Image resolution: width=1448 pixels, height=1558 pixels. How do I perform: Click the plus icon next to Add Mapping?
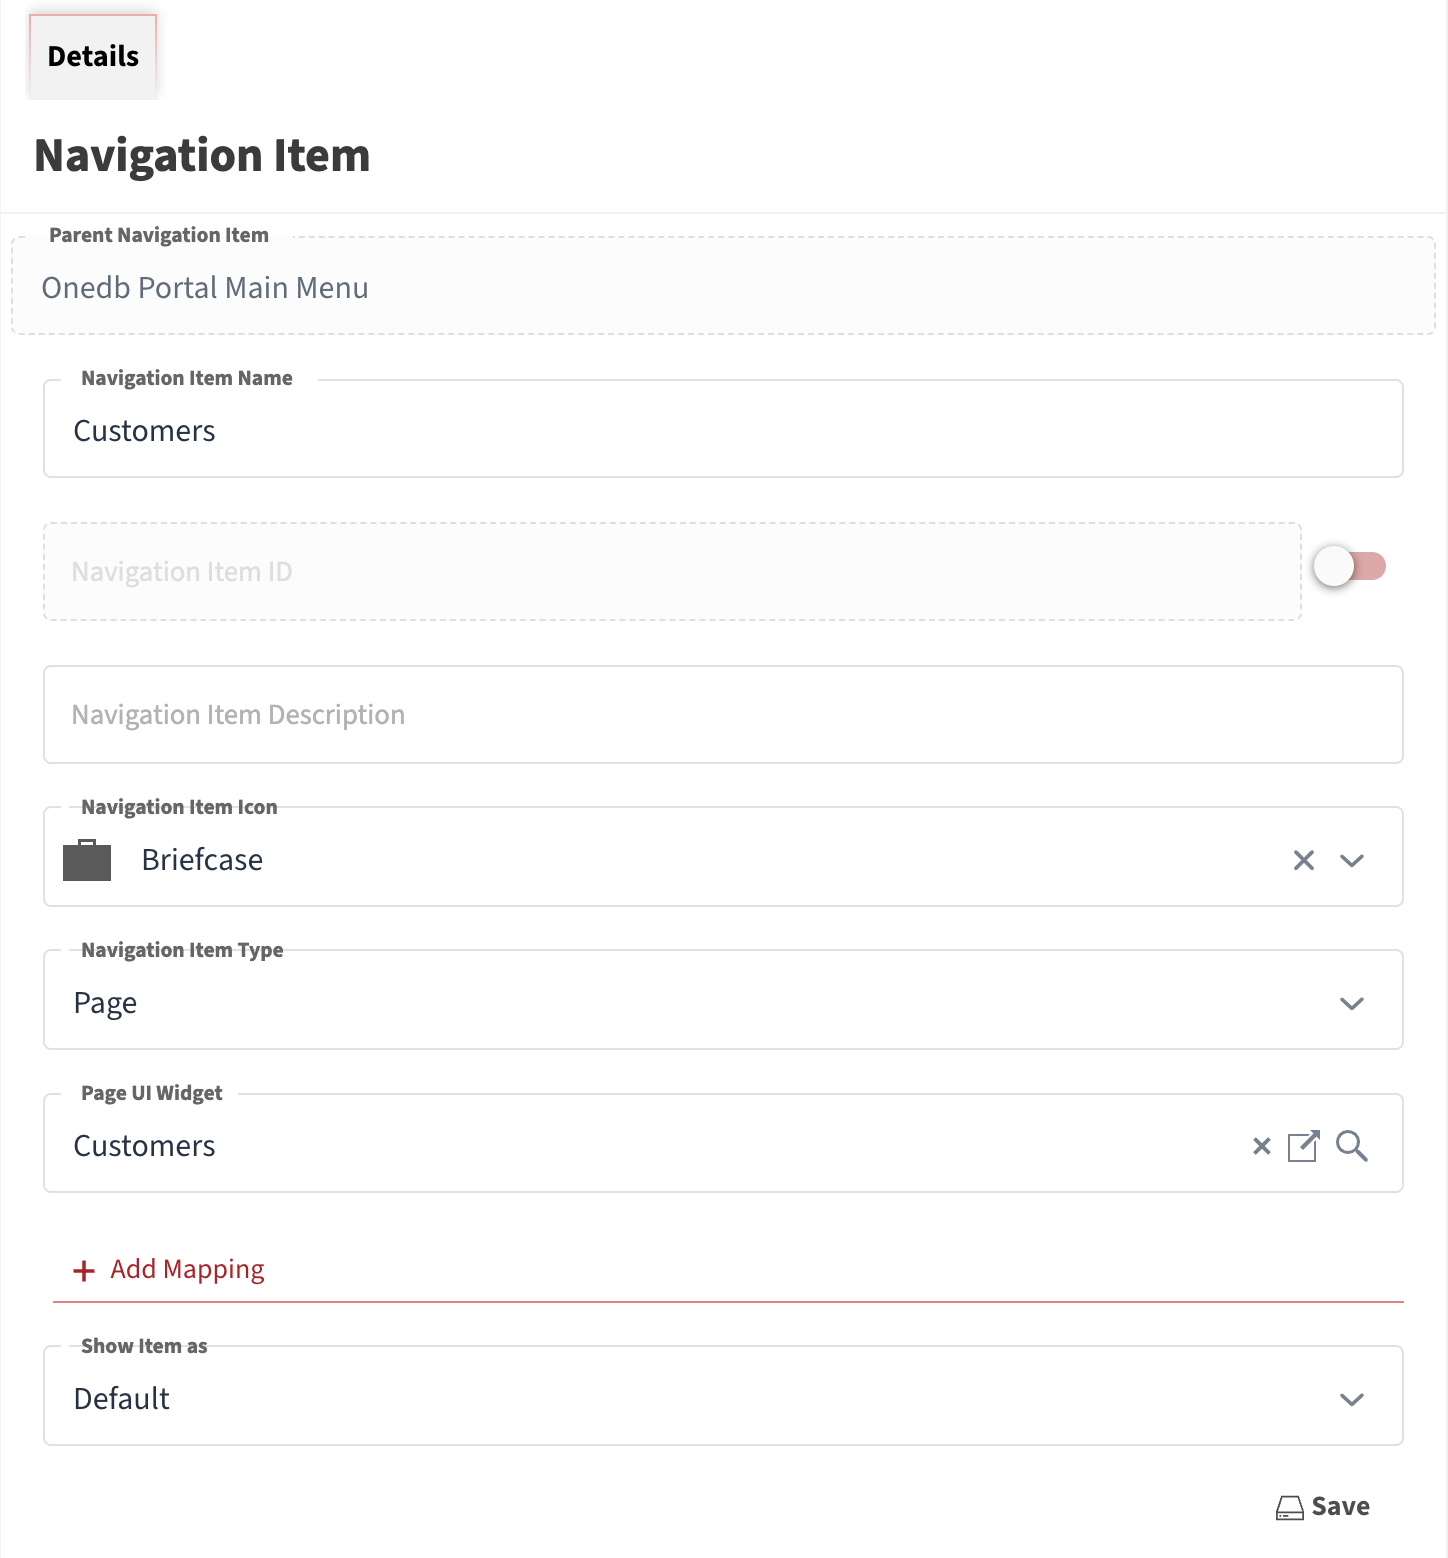[83, 1270]
